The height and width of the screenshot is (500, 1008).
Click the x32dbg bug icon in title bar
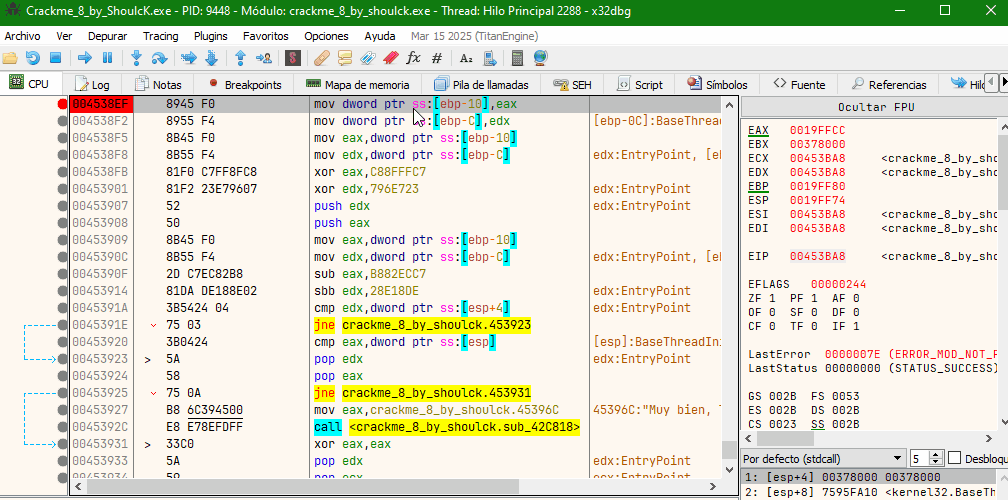(x=12, y=10)
